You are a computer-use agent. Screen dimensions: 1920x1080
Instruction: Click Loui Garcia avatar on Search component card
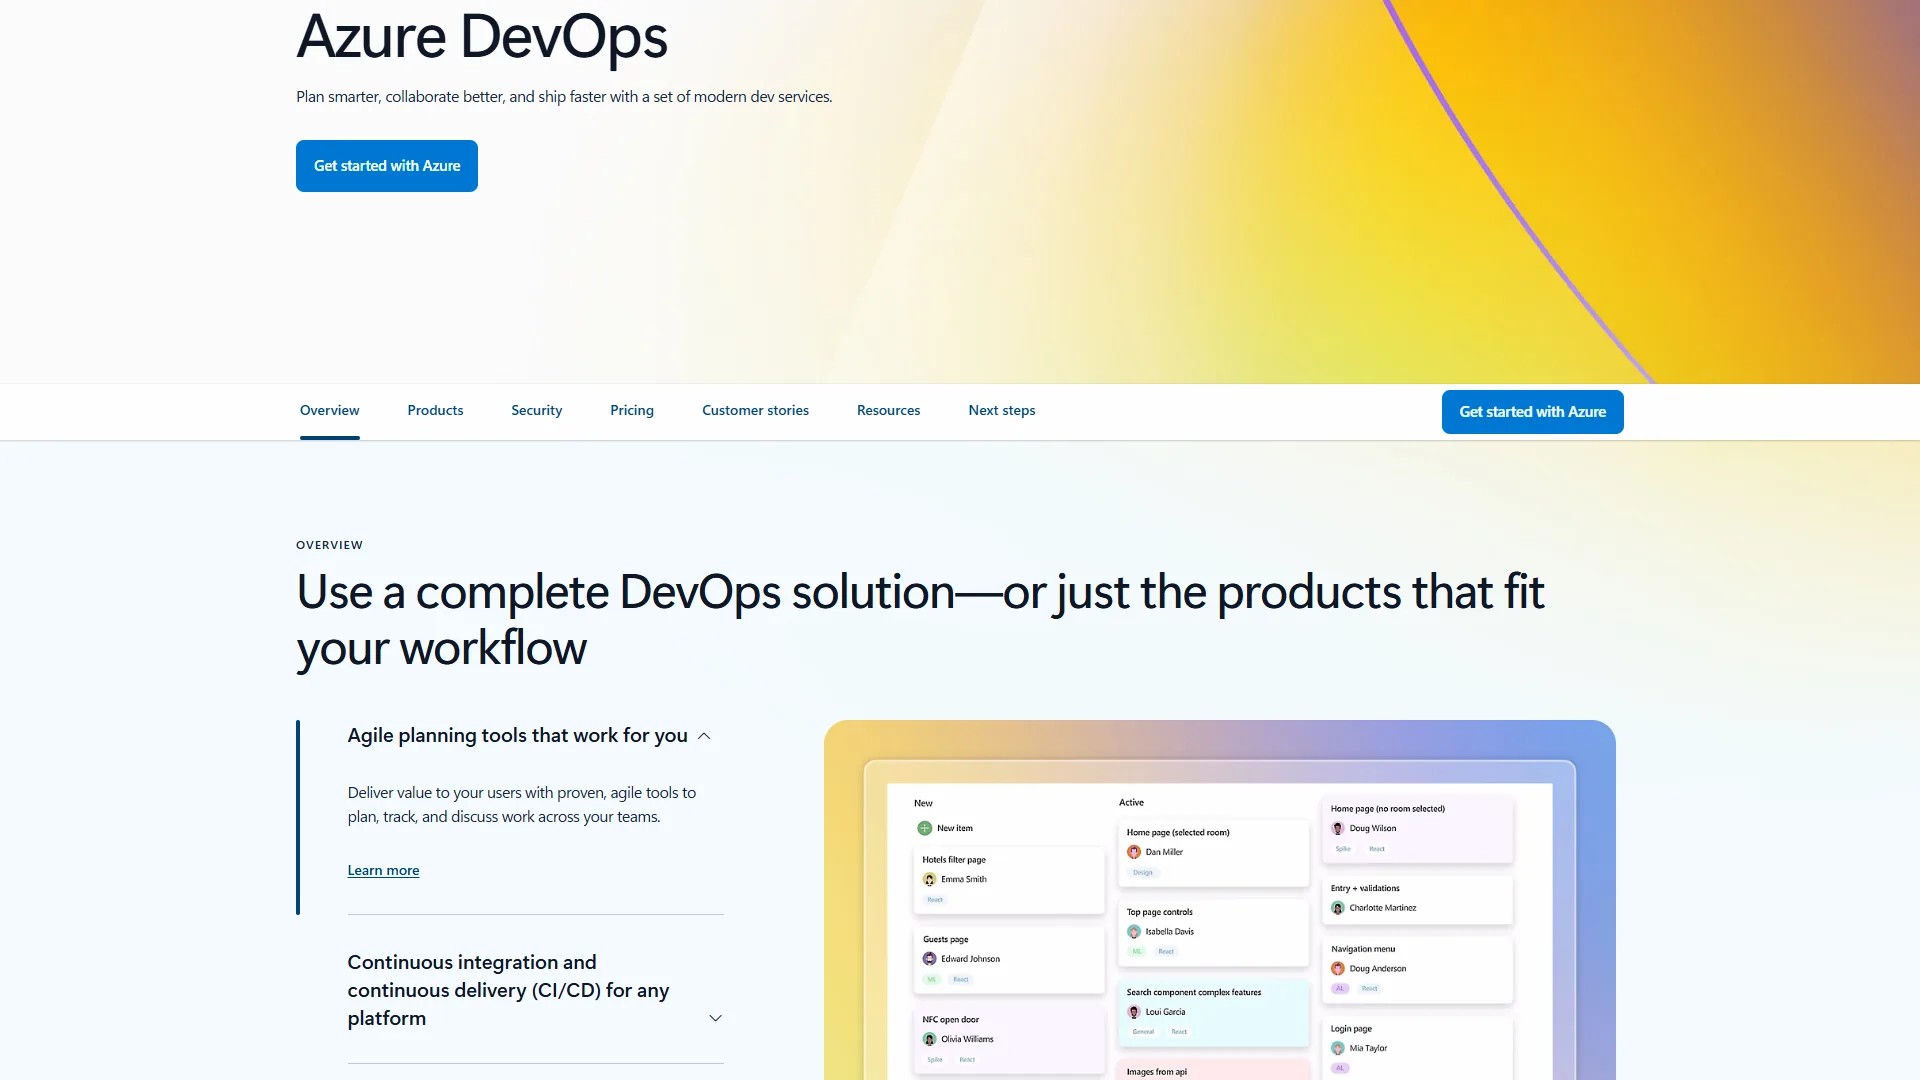[x=1134, y=1012]
